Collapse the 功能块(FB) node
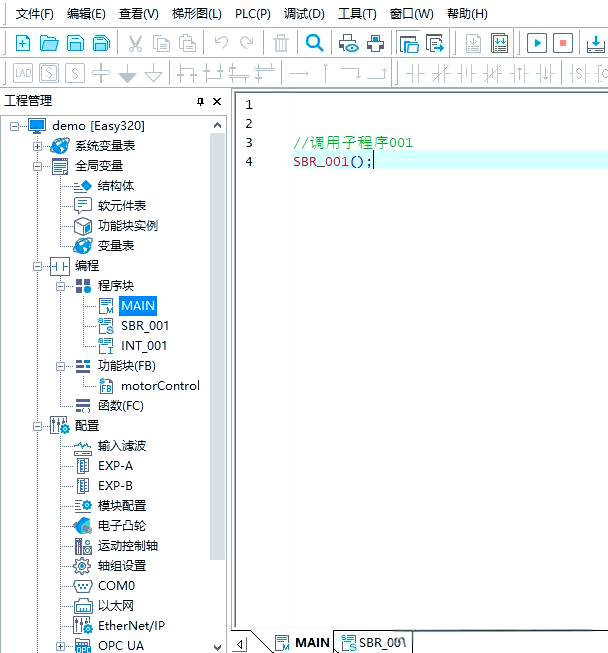Image resolution: width=608 pixels, height=653 pixels. pos(60,366)
